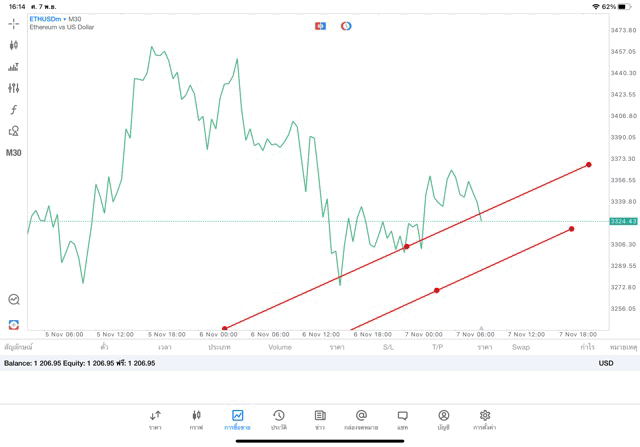
Task: Open the M30 timeframe selector
Action: pos(14,153)
